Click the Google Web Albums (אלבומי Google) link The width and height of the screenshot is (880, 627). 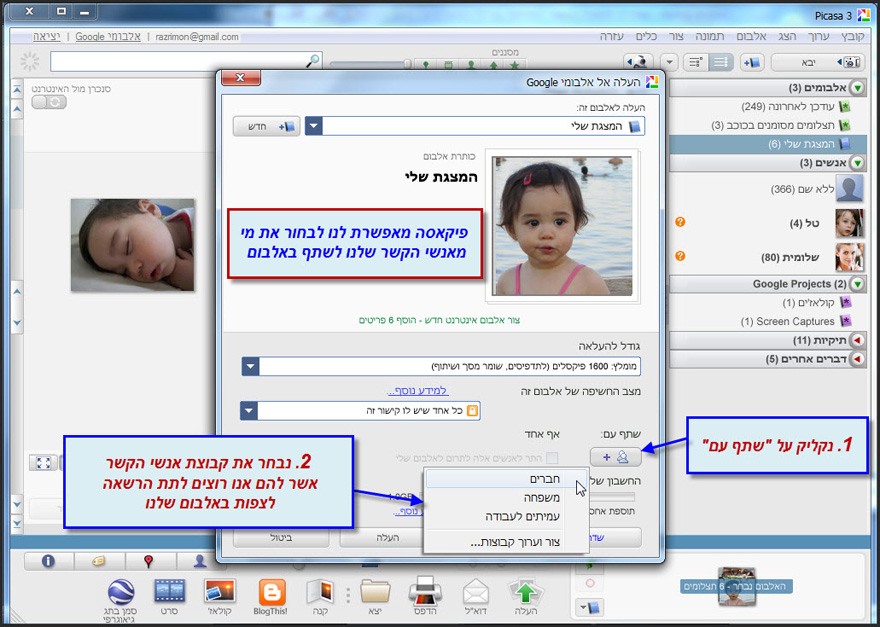pyautogui.click(x=108, y=36)
